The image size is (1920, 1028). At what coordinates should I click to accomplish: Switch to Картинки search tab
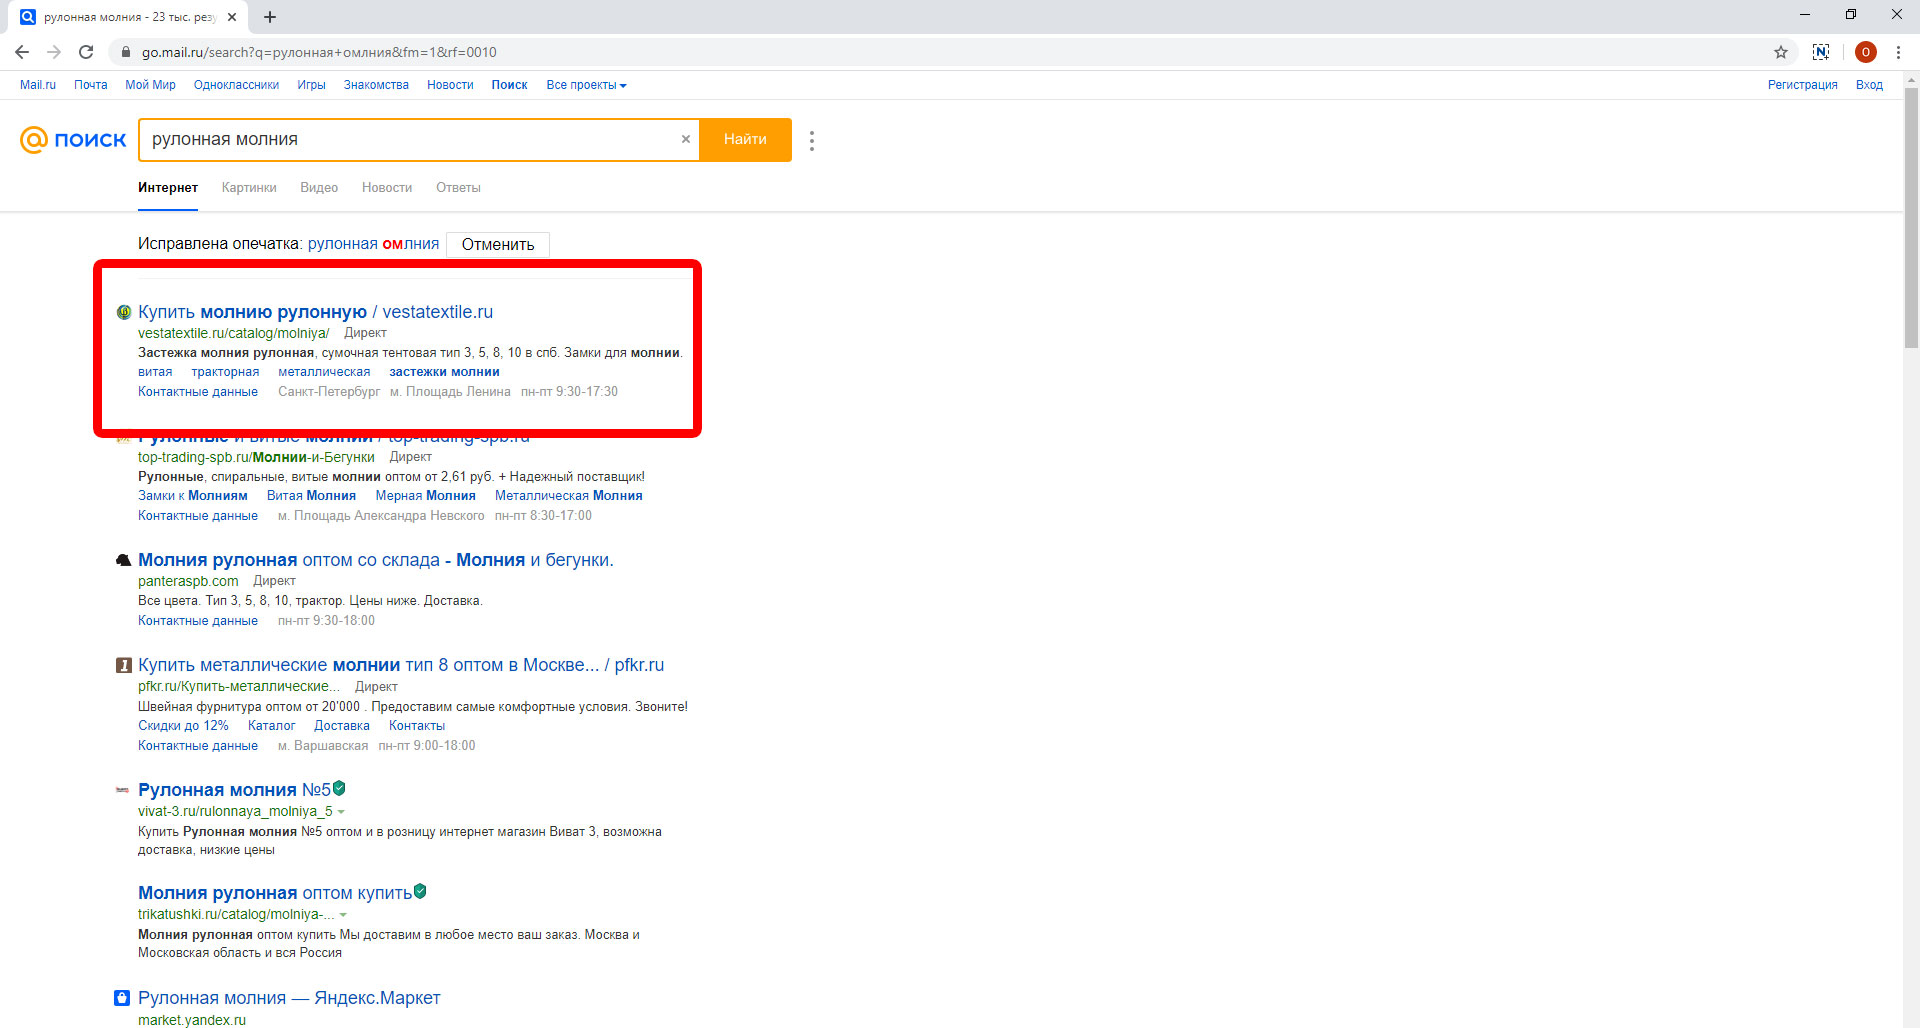[x=249, y=188]
